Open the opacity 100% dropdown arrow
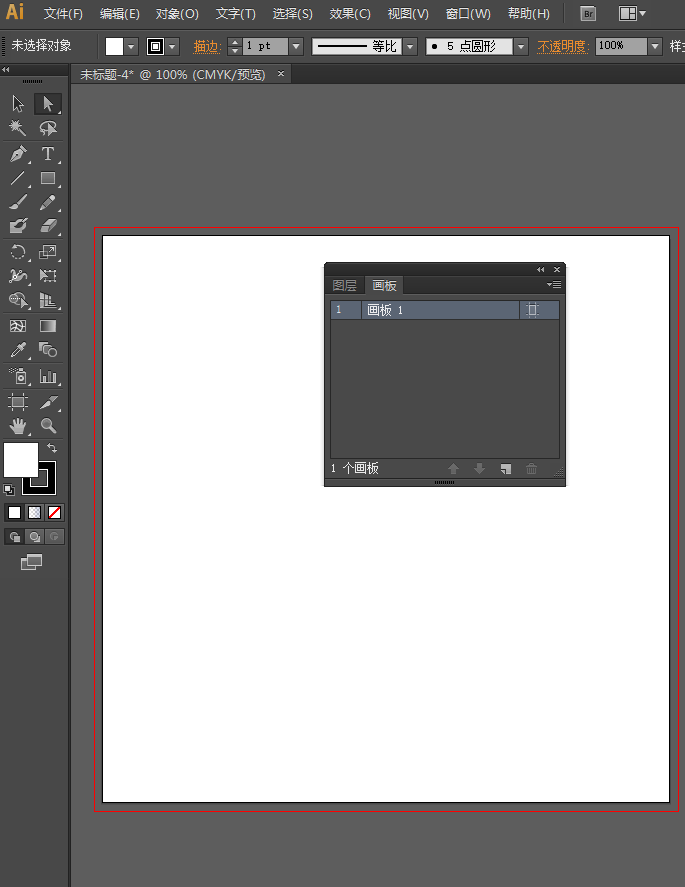This screenshot has width=685, height=887. [x=655, y=46]
